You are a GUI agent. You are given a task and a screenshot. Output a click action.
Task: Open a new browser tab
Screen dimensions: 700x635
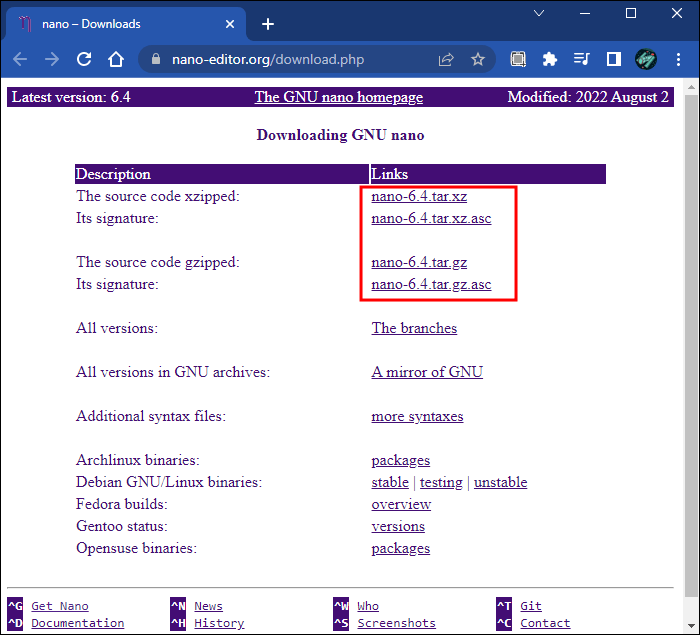coord(268,24)
